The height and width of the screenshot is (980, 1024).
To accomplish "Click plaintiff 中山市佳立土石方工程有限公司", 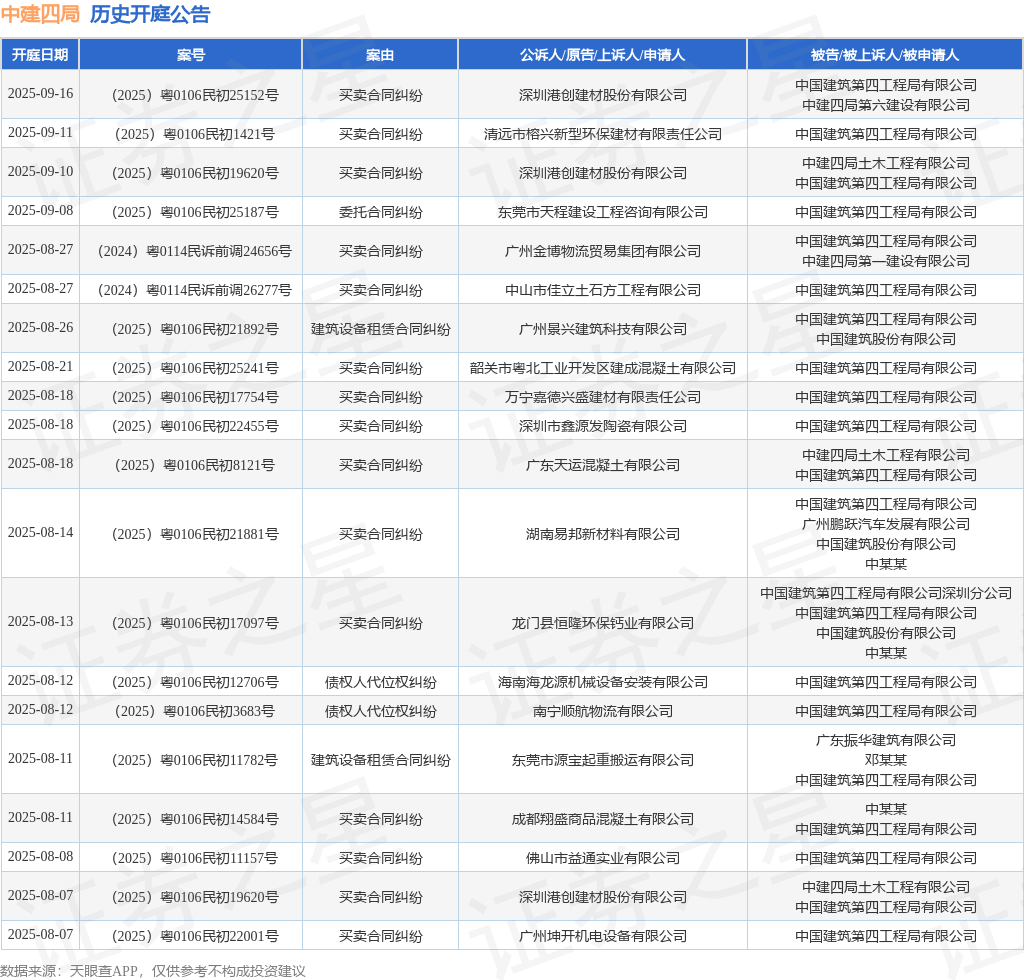I will (x=602, y=291).
